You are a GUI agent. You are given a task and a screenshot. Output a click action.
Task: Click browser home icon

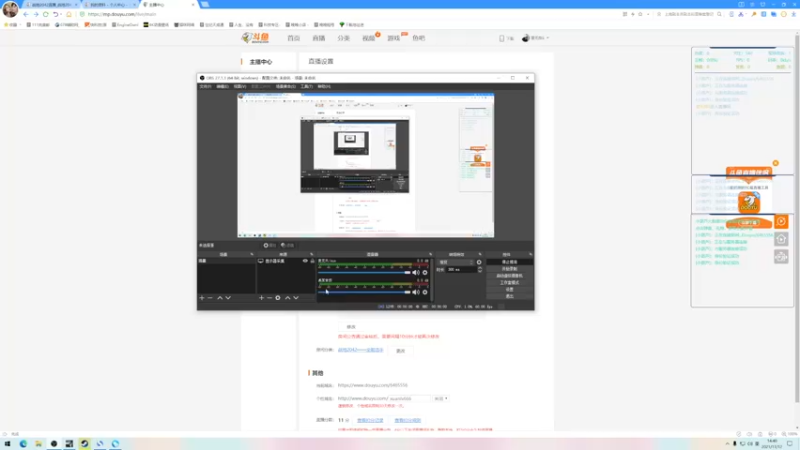[x=69, y=14]
